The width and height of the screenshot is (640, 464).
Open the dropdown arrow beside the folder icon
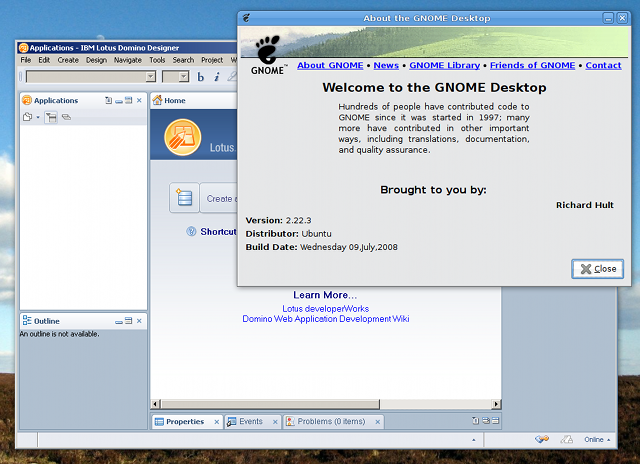click(38, 118)
